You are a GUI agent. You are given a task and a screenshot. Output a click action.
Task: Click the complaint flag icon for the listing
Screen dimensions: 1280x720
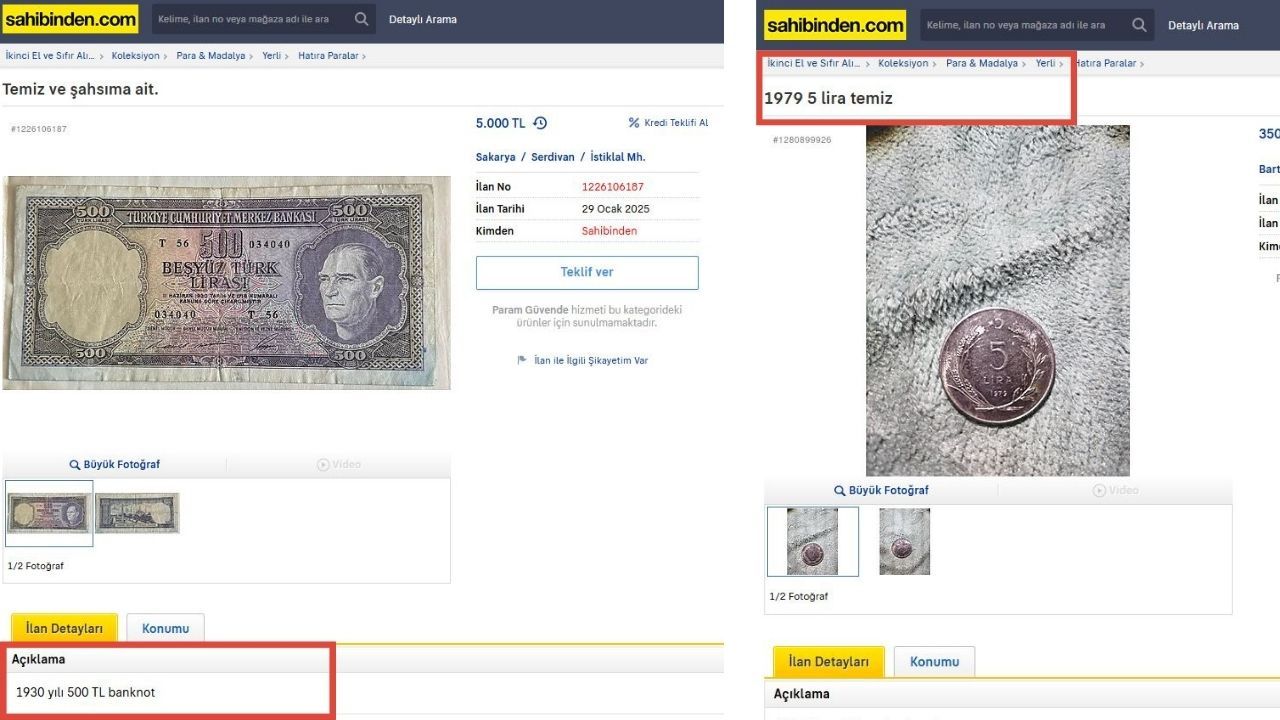522,360
